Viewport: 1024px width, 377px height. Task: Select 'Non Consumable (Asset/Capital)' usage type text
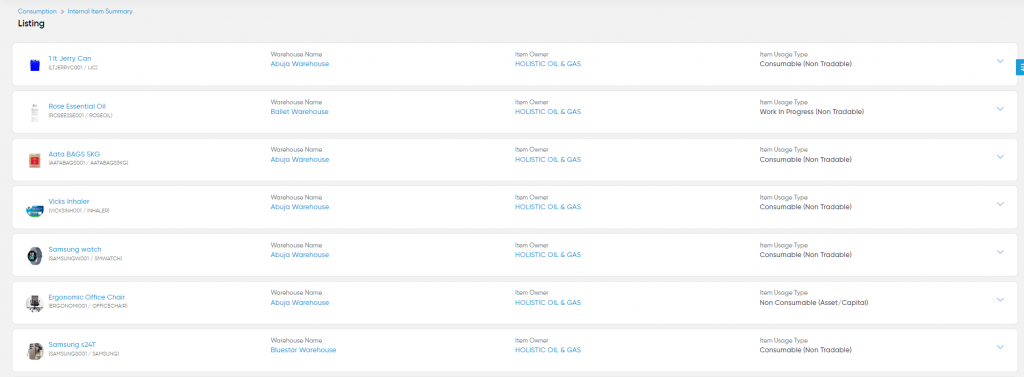(815, 303)
